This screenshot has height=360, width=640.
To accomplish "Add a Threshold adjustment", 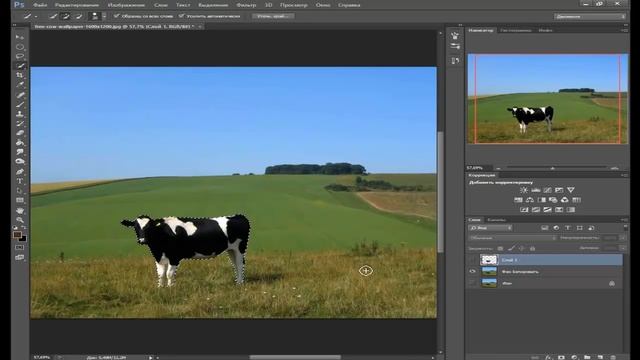I will 547,210.
